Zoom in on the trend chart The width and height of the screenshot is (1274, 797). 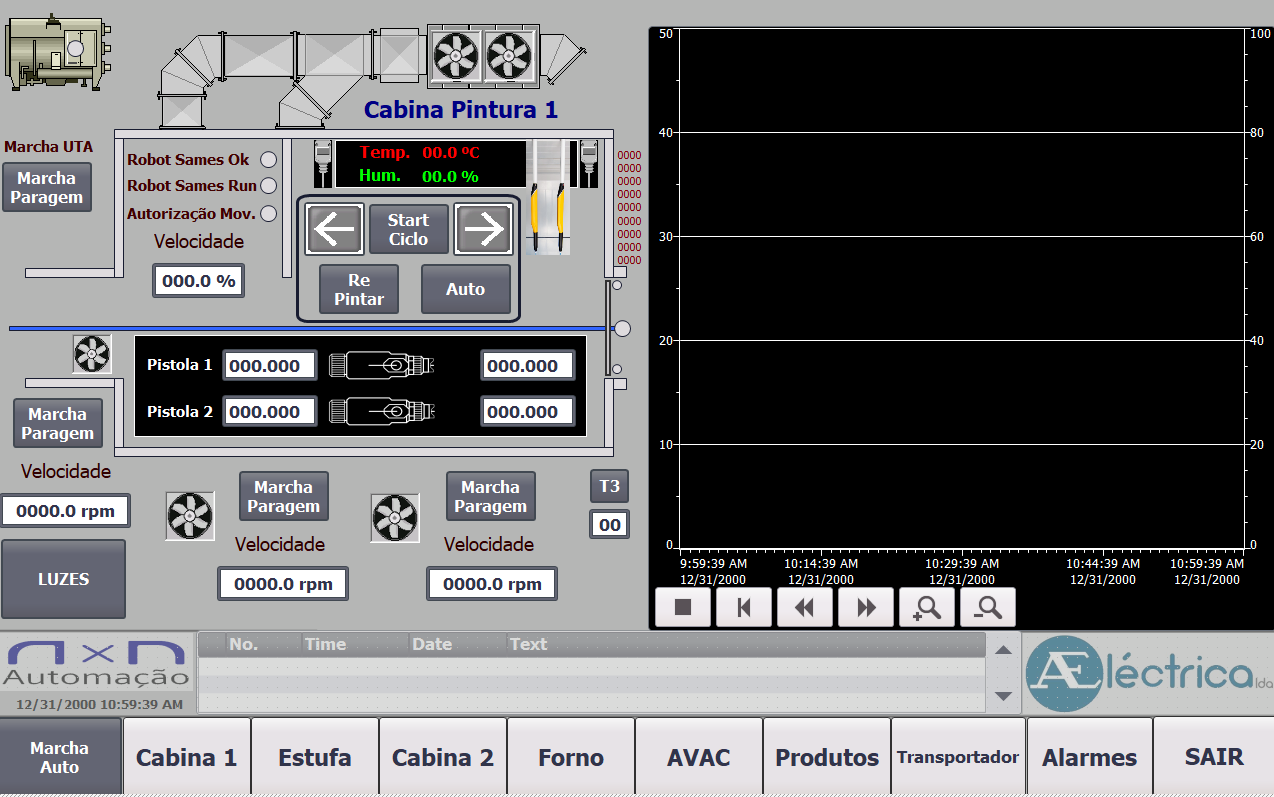coord(926,607)
